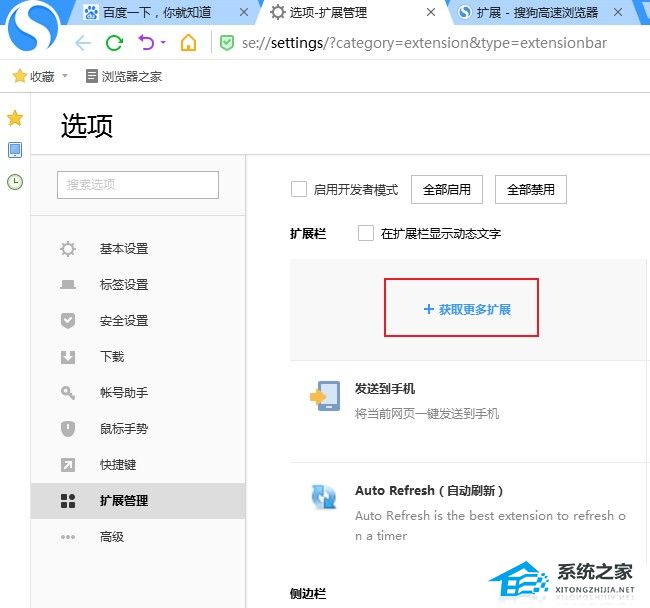This screenshot has height=608, width=650.
Task: Click the 扩展栏 section heading
Action: 308,234
